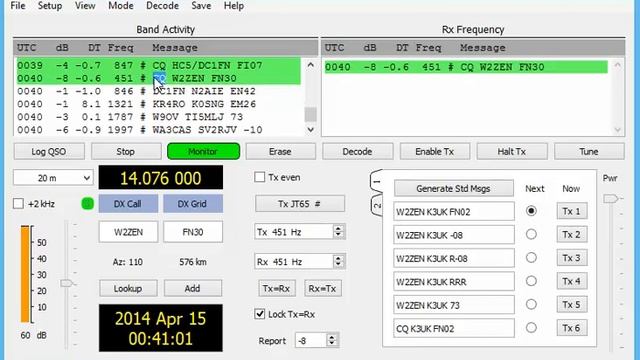The image size is (640, 360).
Task: Click the Decode button below Rx Frequency
Action: [x=357, y=151]
